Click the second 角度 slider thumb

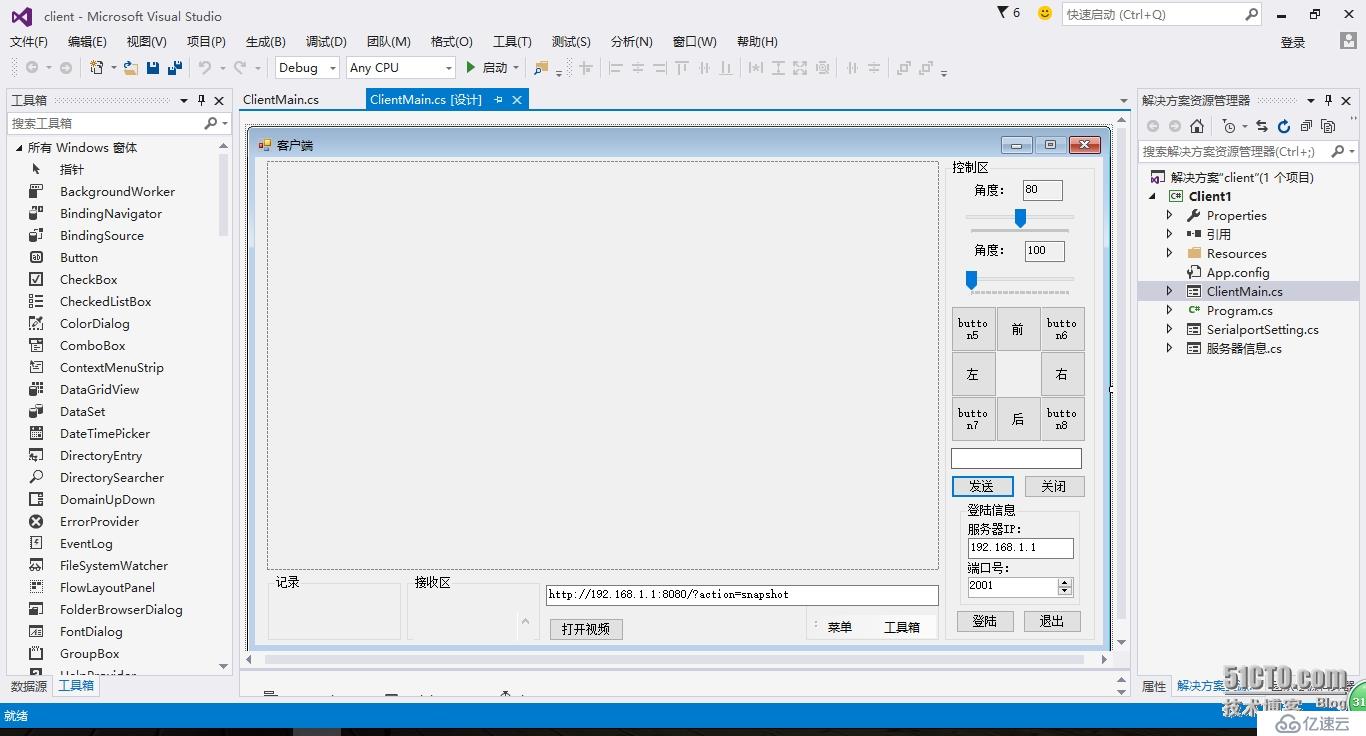pyautogui.click(x=971, y=280)
